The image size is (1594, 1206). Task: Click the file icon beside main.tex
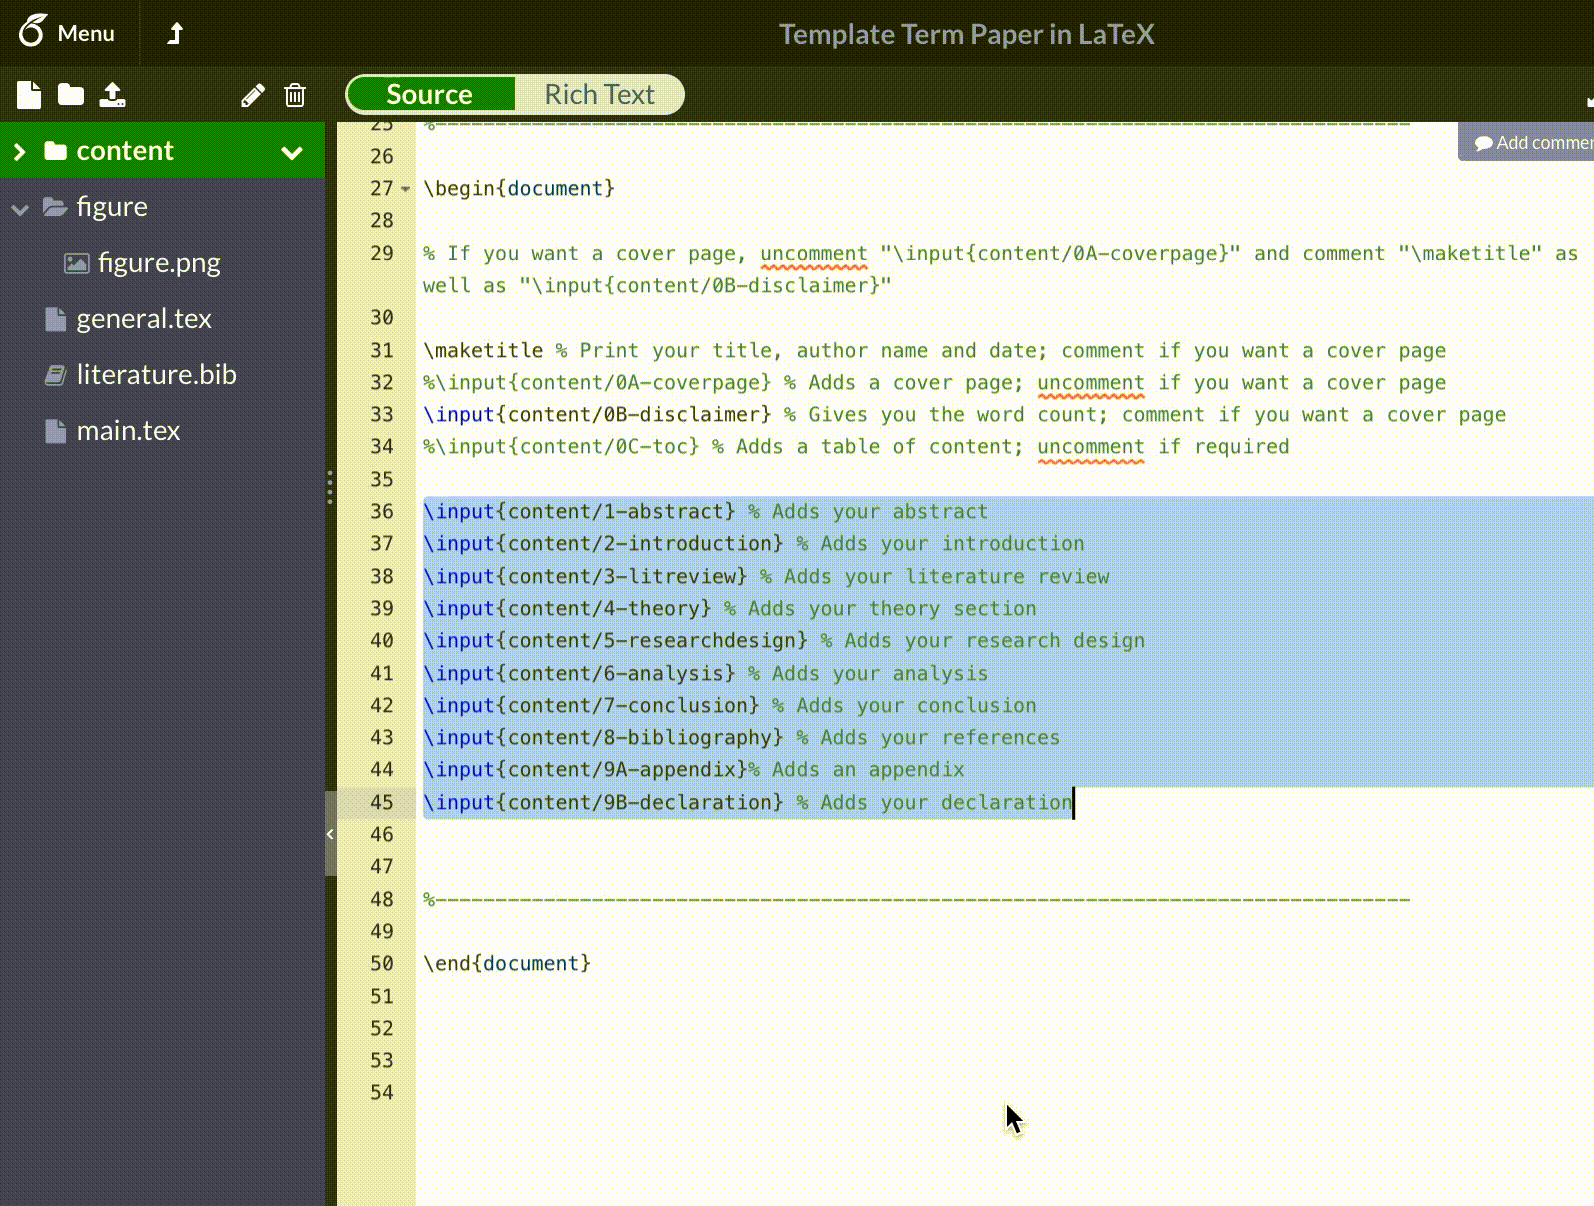(x=56, y=431)
